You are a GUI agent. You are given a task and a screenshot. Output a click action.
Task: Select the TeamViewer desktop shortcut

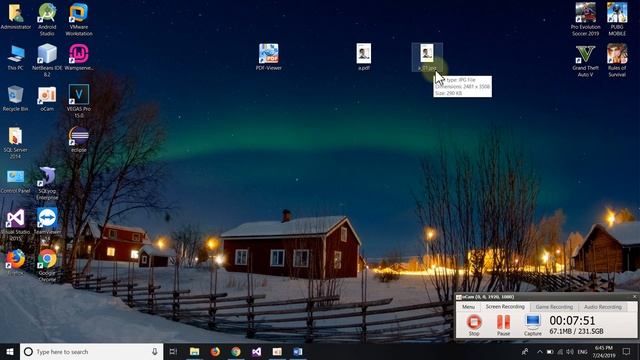(47, 224)
